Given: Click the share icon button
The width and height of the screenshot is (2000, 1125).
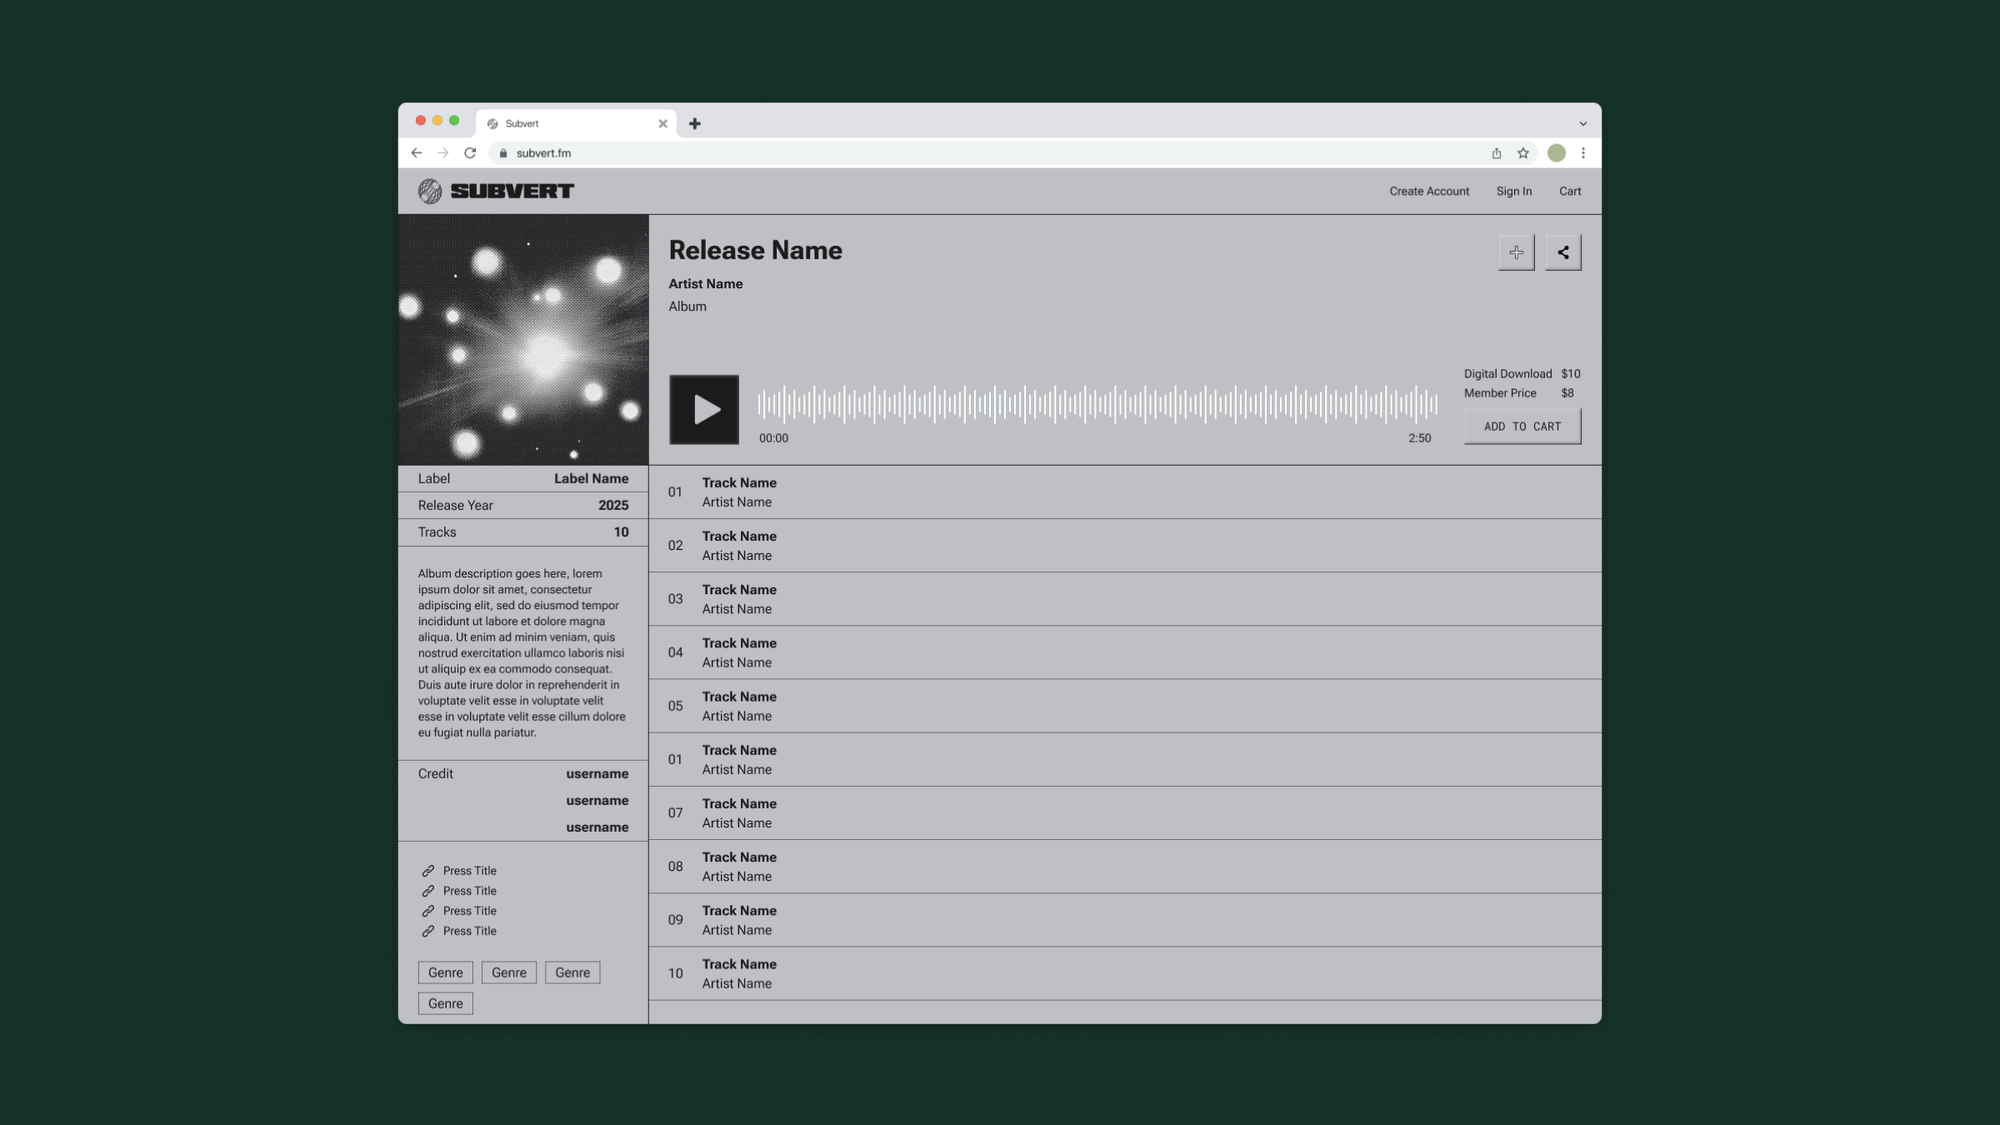Looking at the screenshot, I should pyautogui.click(x=1563, y=253).
